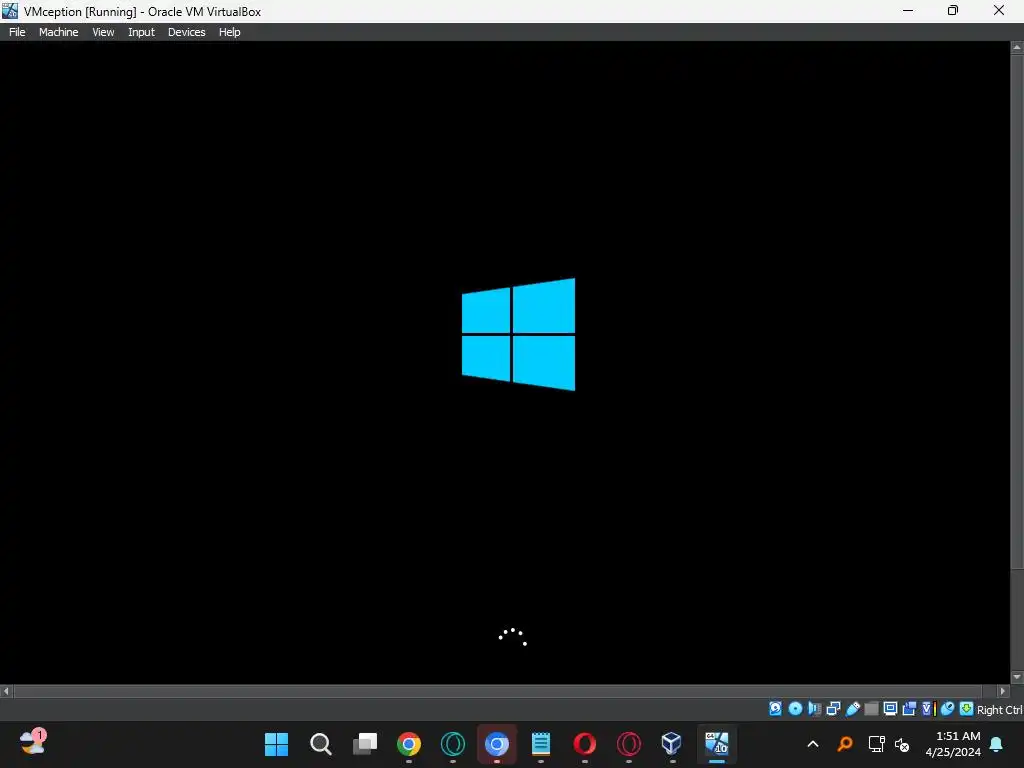Click the network adapters indicator
The width and height of the screenshot is (1024, 768).
(x=833, y=709)
